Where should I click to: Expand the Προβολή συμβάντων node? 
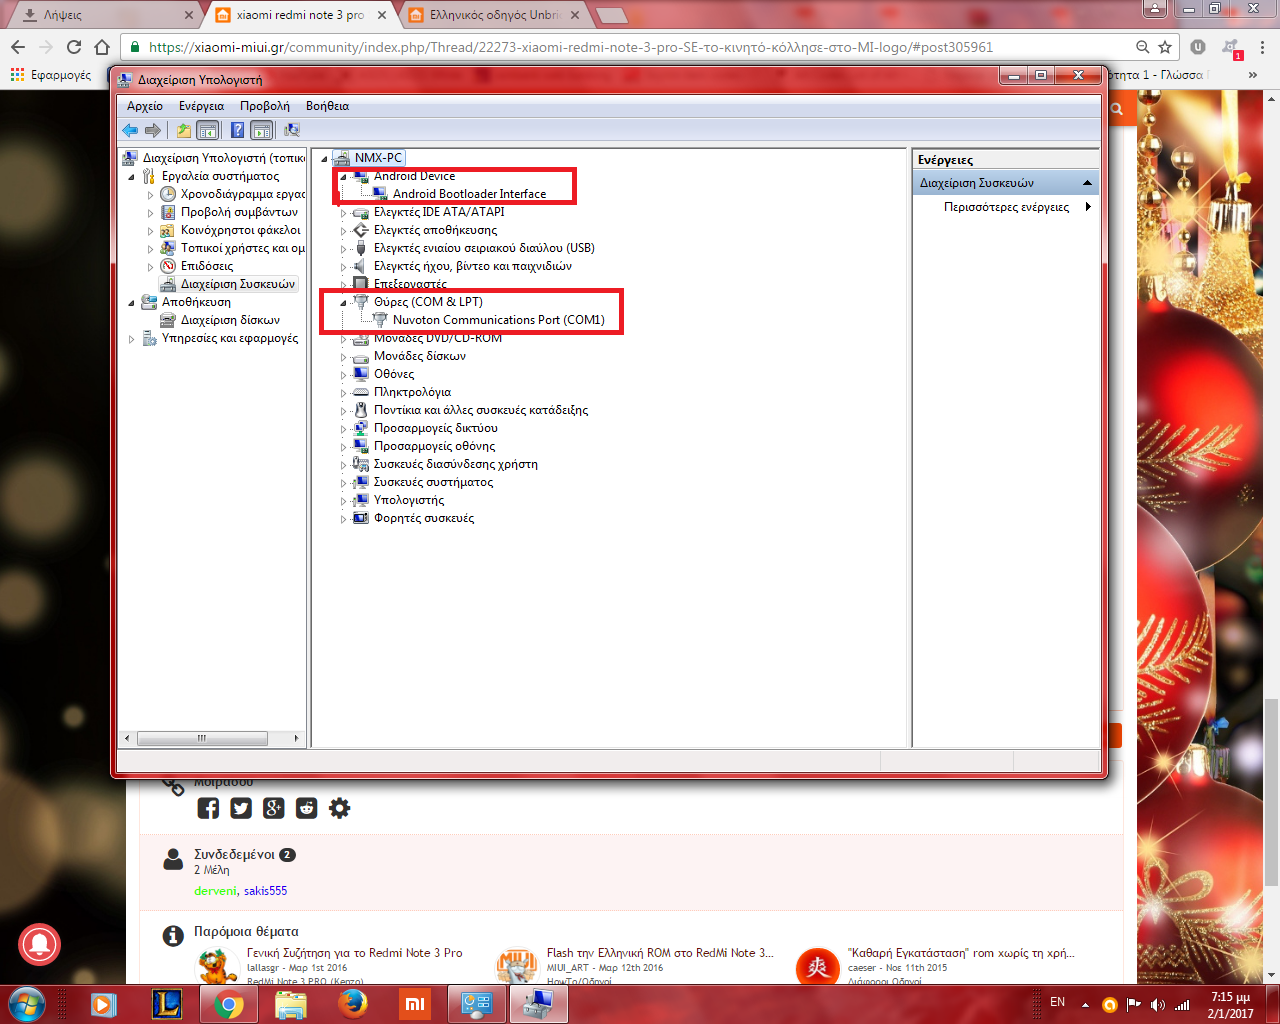coord(151,212)
